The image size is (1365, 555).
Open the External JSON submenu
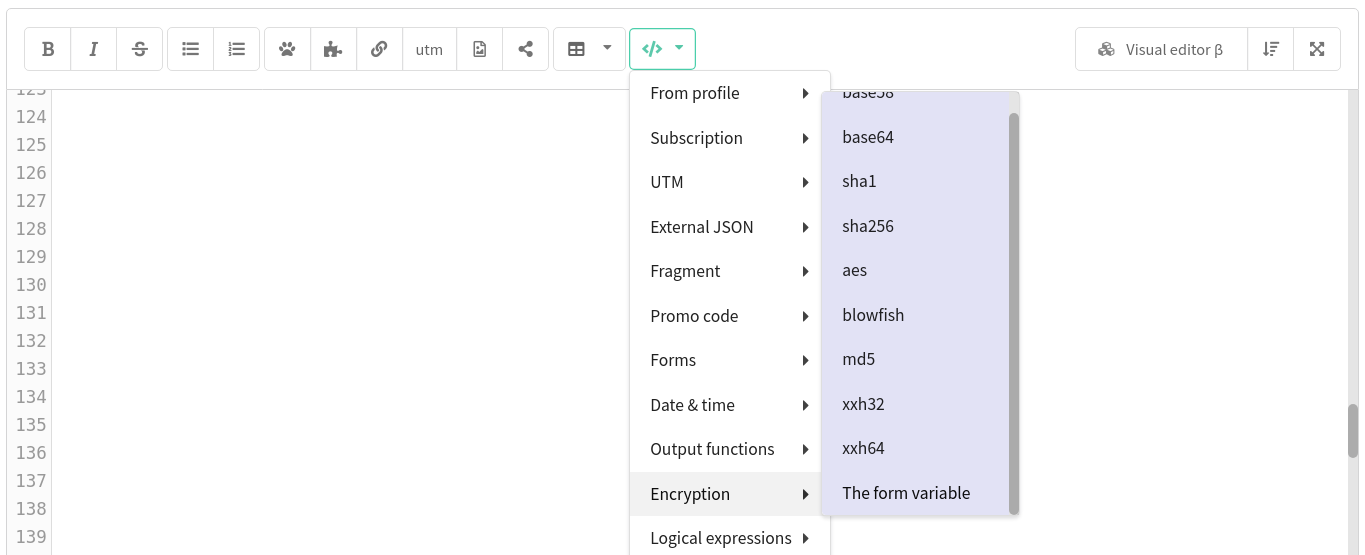[x=730, y=227]
